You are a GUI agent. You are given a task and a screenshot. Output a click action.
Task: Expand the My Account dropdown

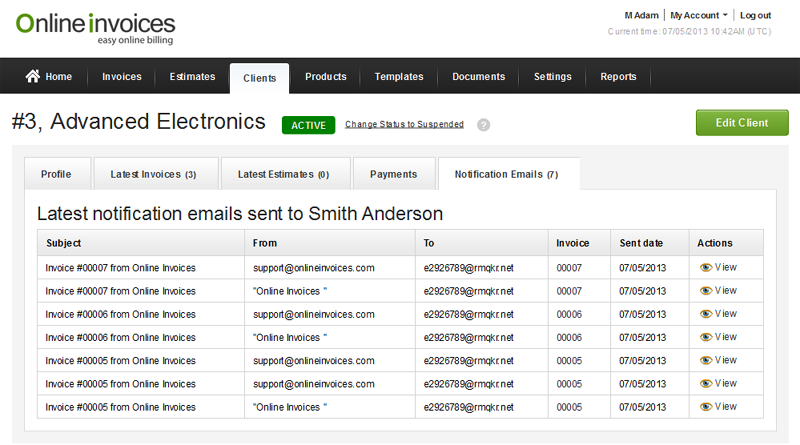click(x=699, y=16)
